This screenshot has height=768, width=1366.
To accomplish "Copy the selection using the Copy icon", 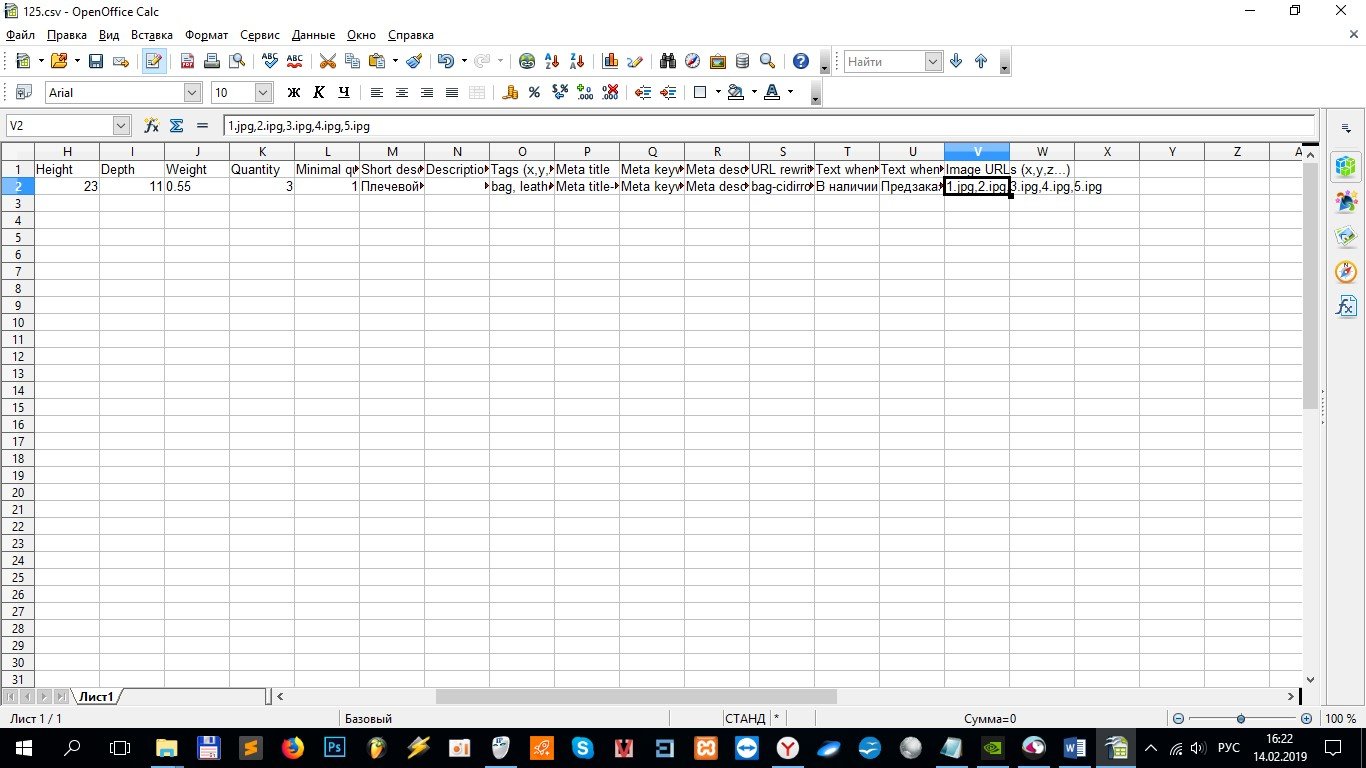I will (352, 61).
